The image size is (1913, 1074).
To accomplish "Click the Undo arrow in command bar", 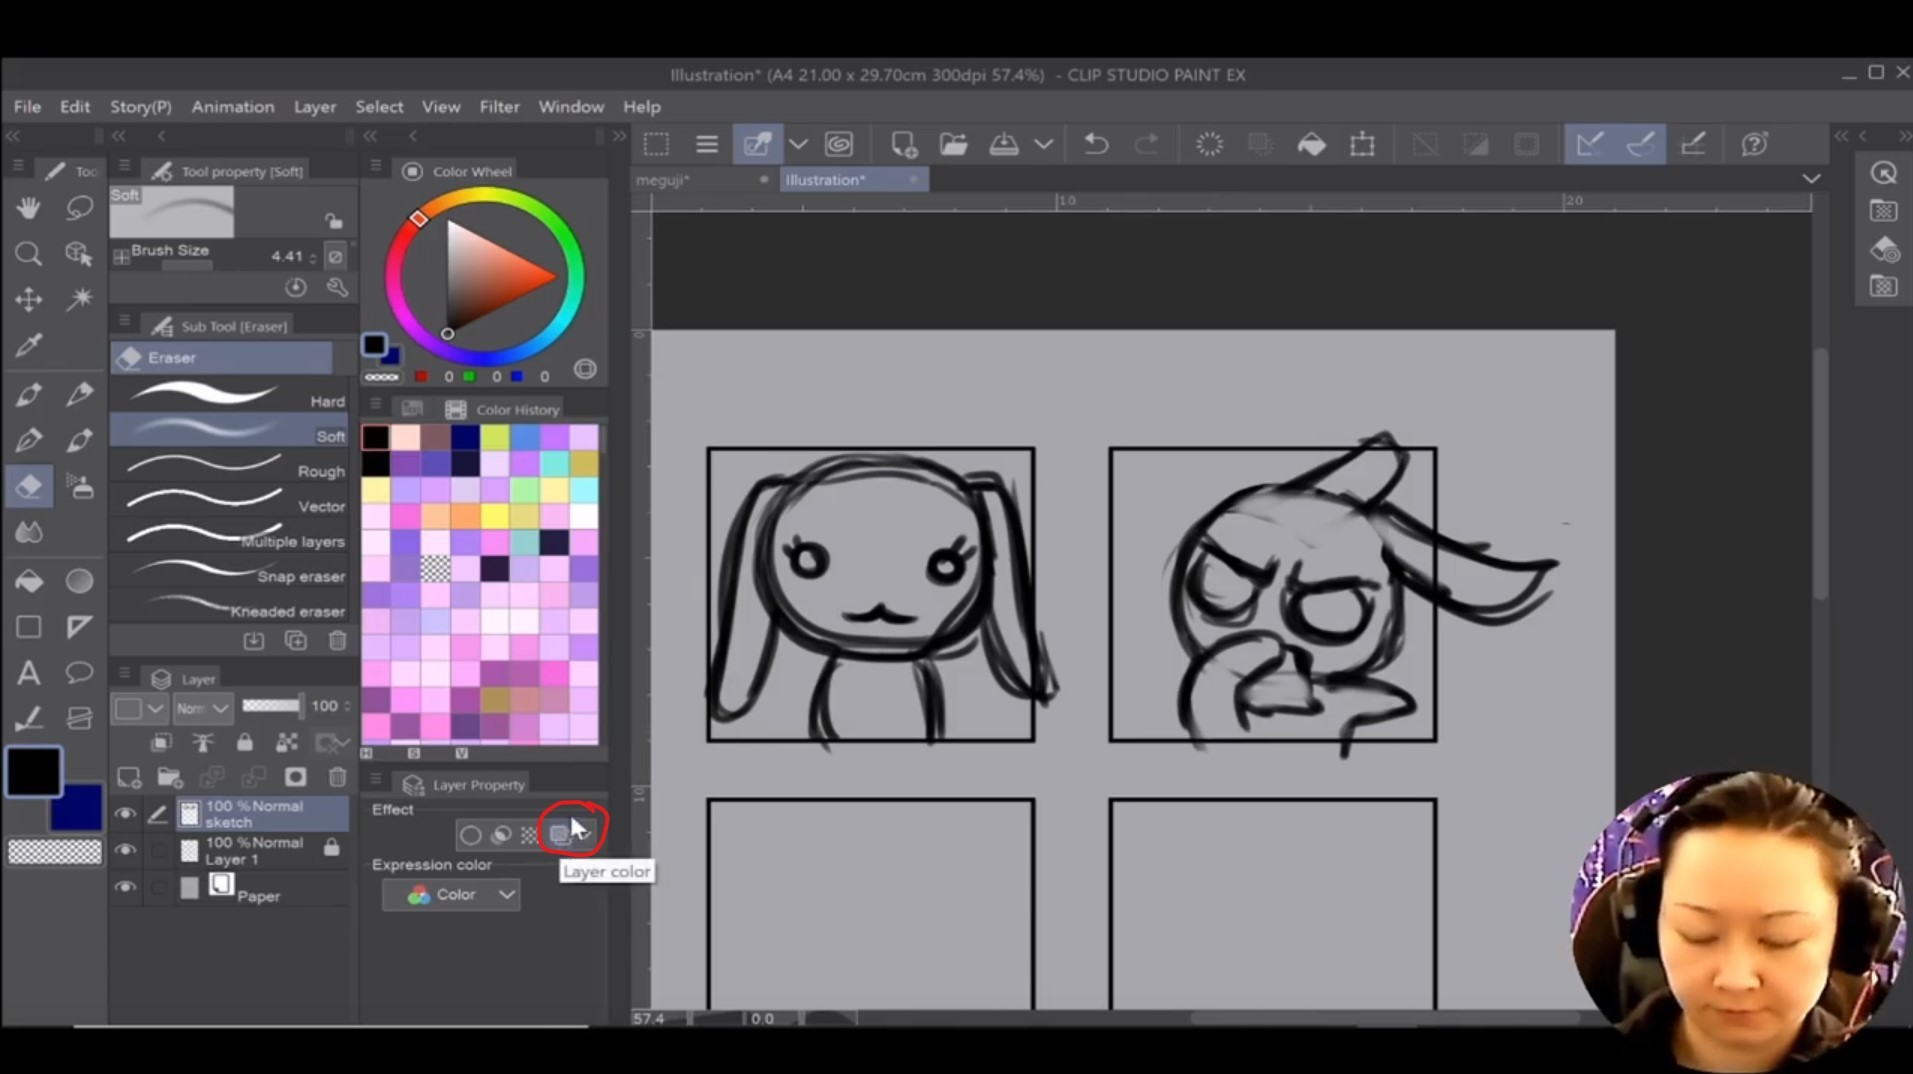I will 1096,144.
